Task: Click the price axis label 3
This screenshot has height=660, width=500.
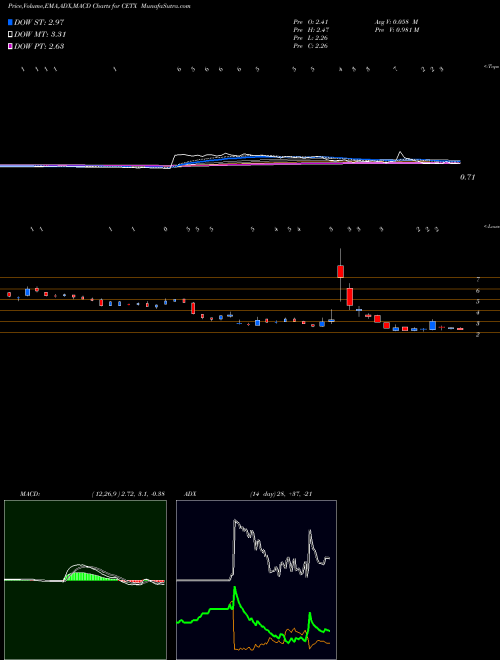Action: pos(478,324)
